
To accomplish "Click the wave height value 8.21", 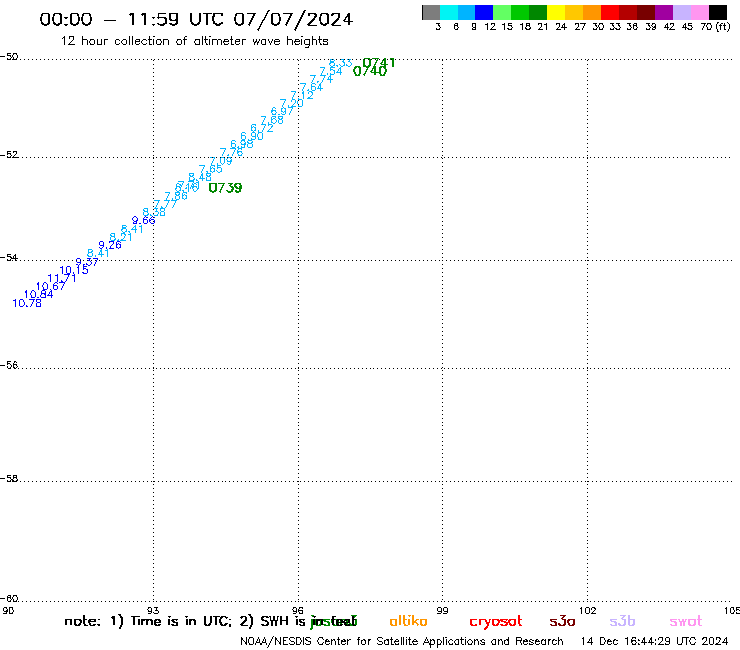I will click(x=121, y=237).
